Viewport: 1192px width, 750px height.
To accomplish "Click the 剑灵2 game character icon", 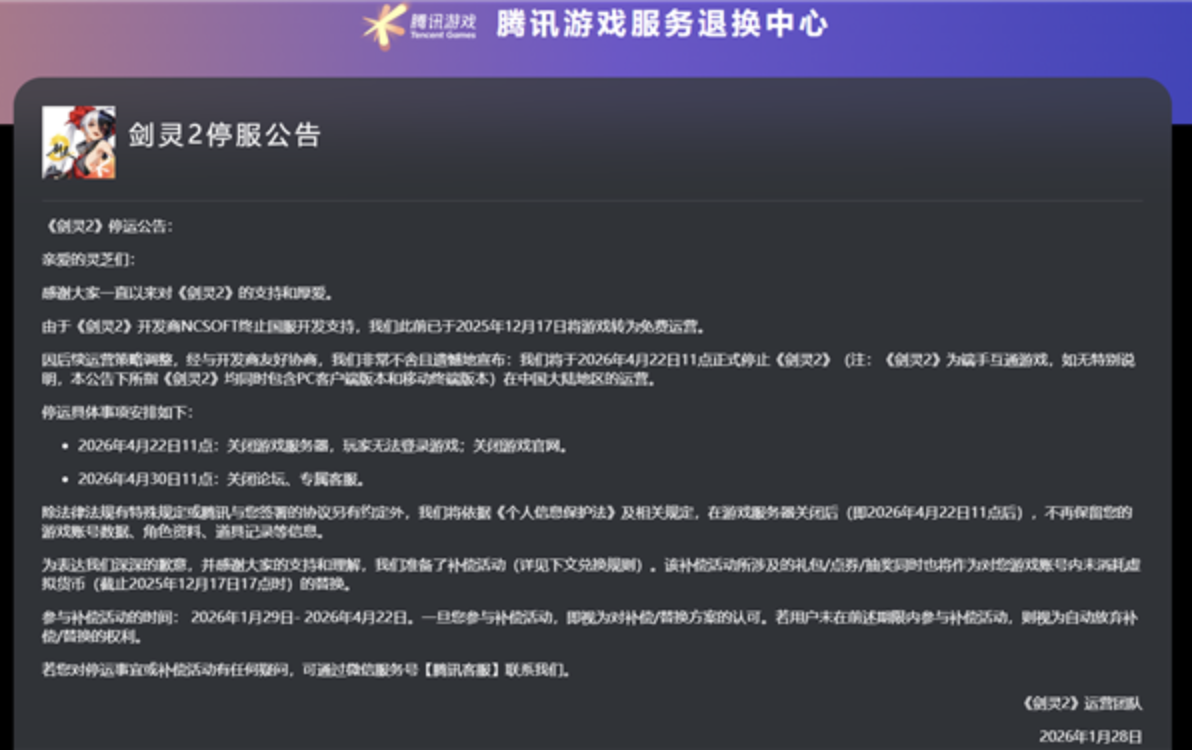I will click(x=78, y=142).
